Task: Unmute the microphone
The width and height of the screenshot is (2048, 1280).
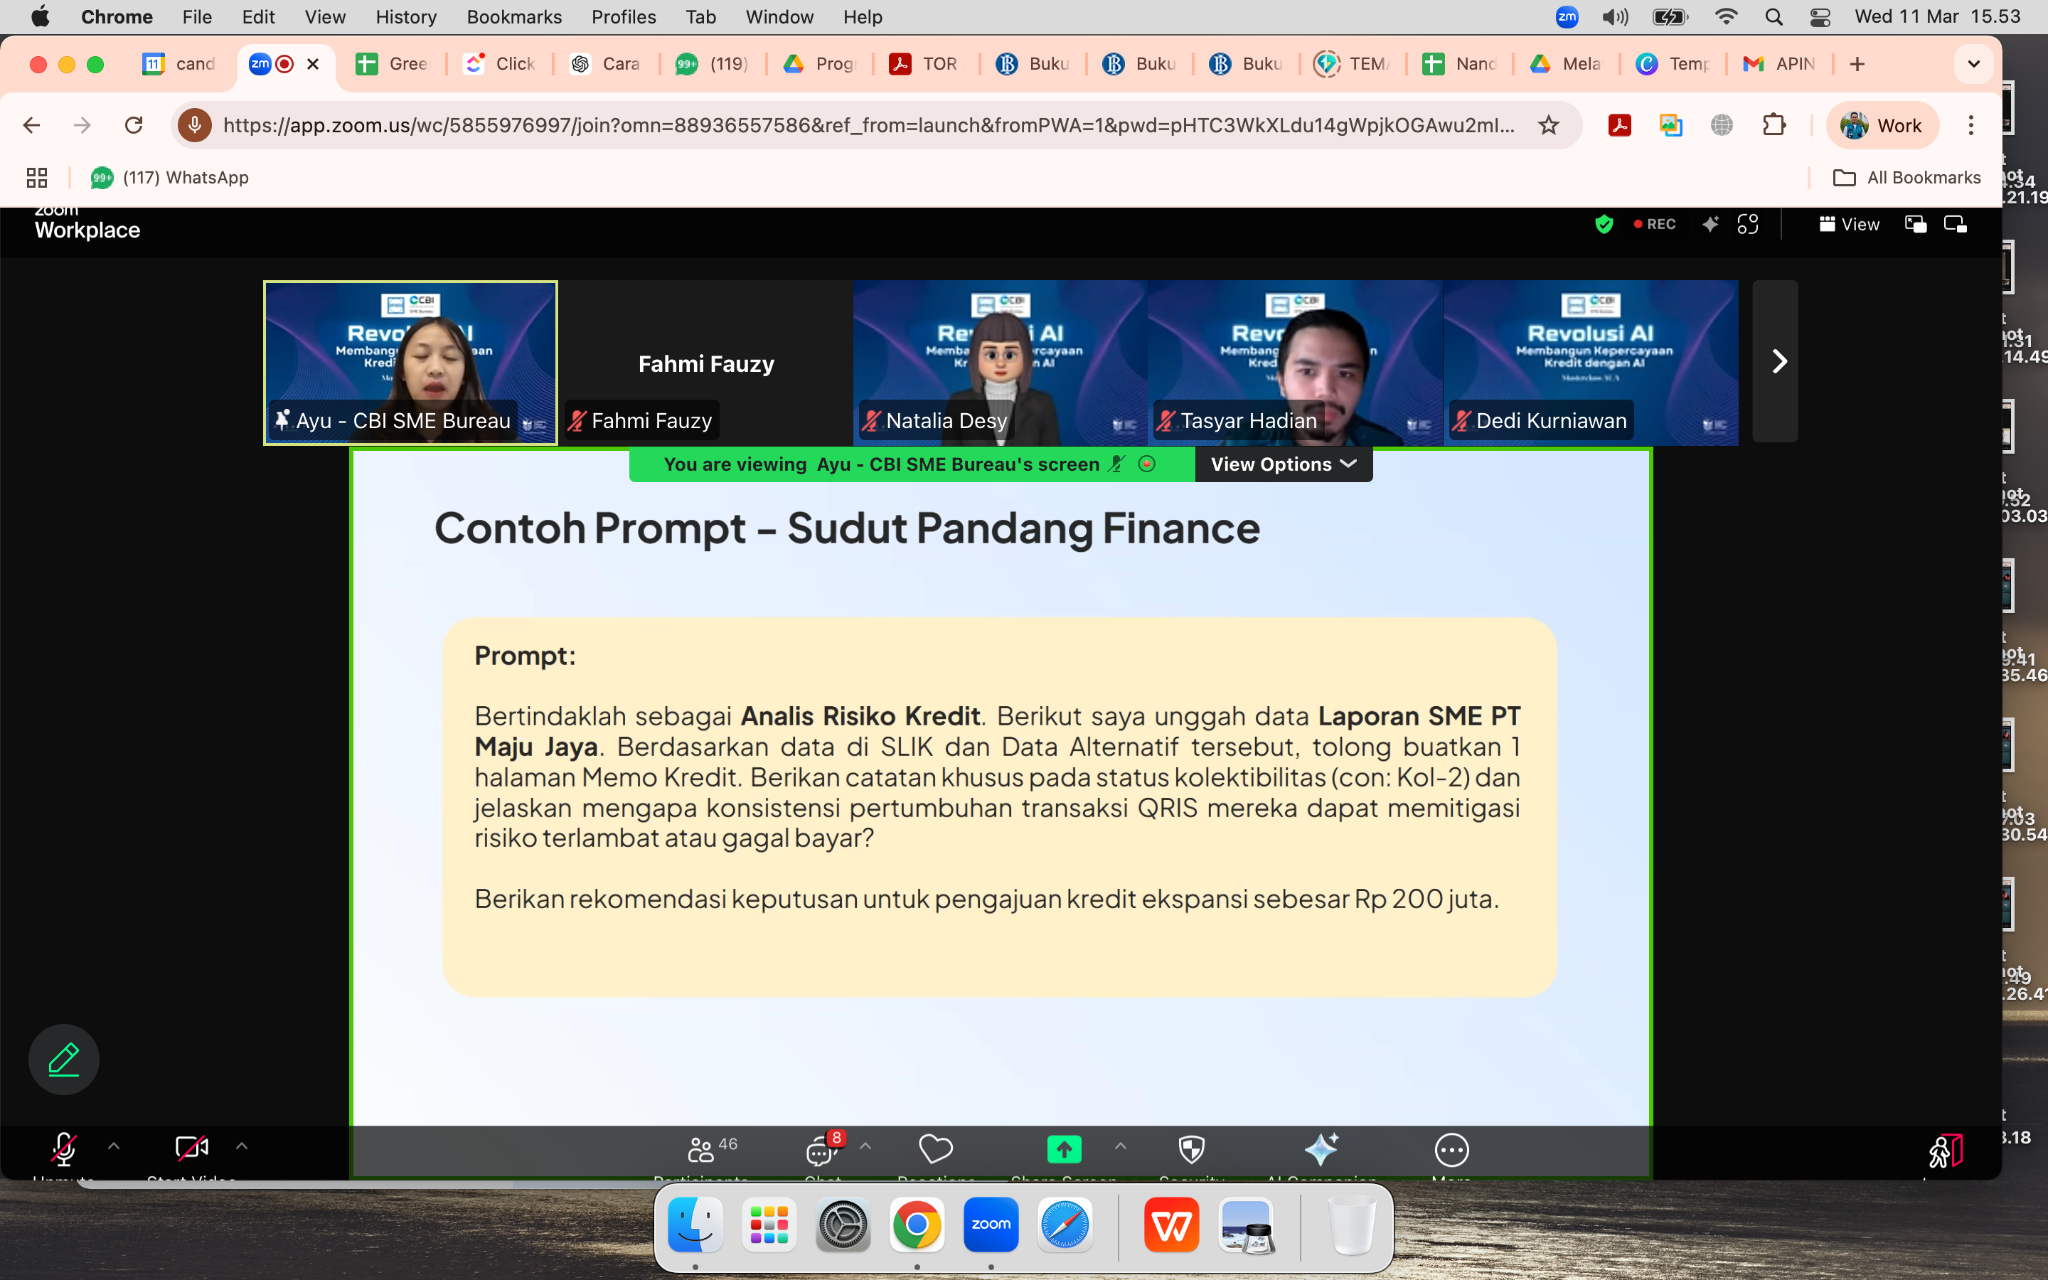Action: [x=64, y=1150]
